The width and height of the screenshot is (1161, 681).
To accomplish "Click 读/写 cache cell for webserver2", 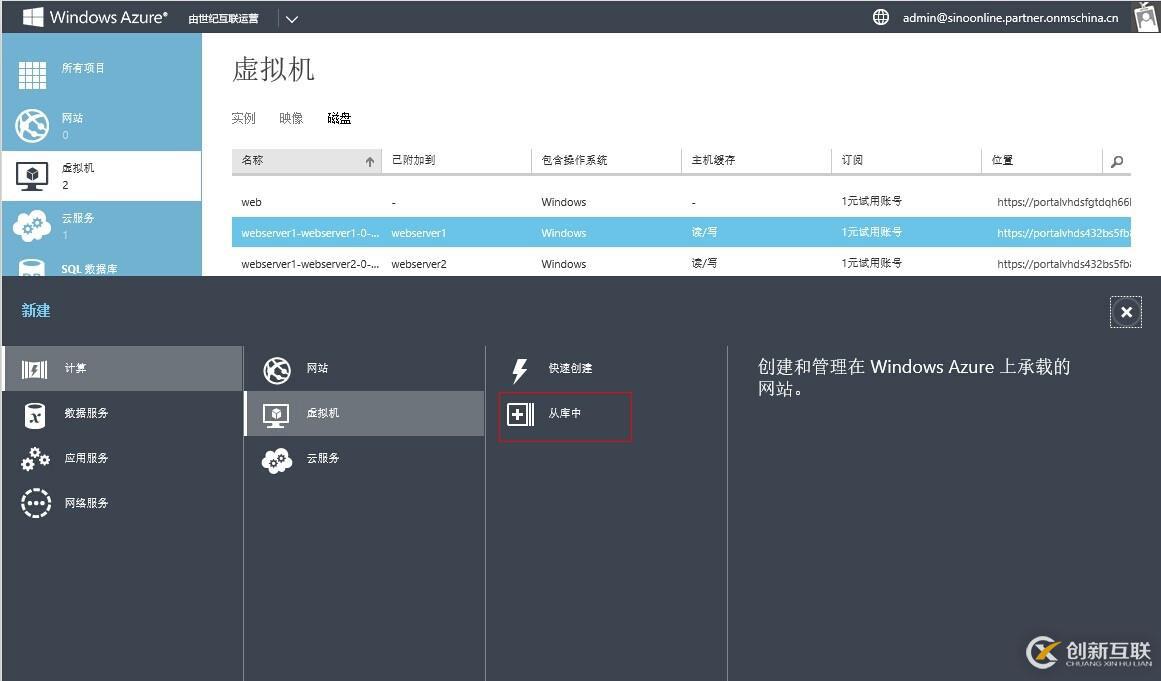I will (x=704, y=264).
